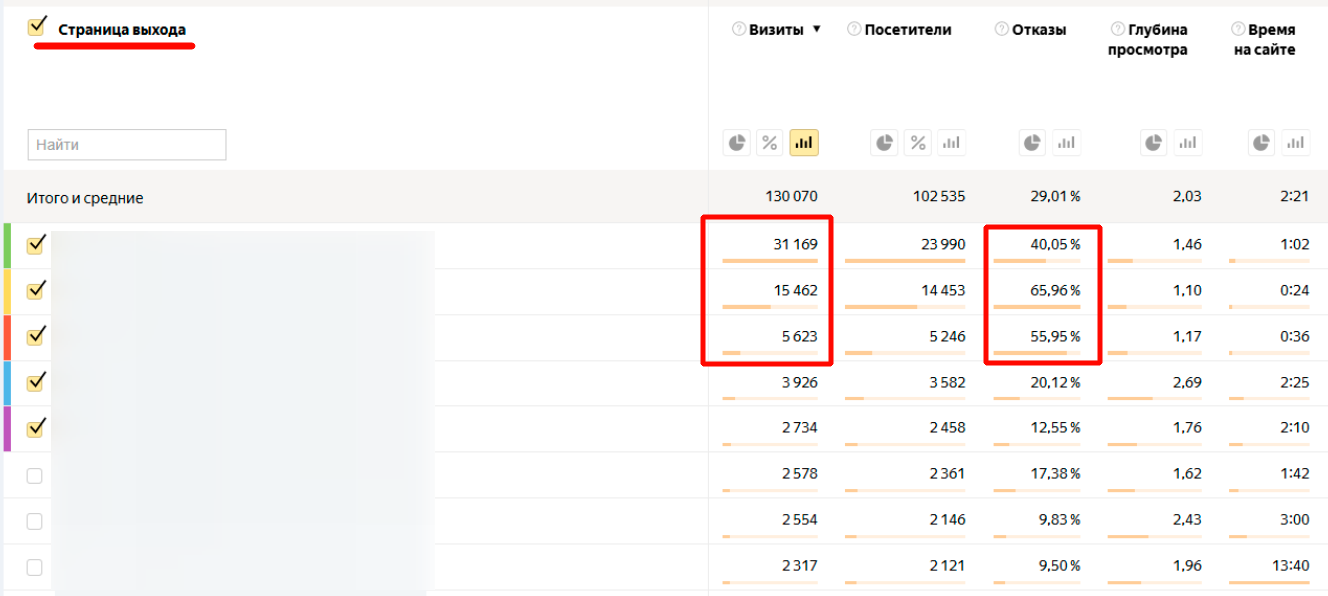This screenshot has height=596, width=1328.
Task: Select pie chart icon under Визиты
Action: tap(737, 143)
